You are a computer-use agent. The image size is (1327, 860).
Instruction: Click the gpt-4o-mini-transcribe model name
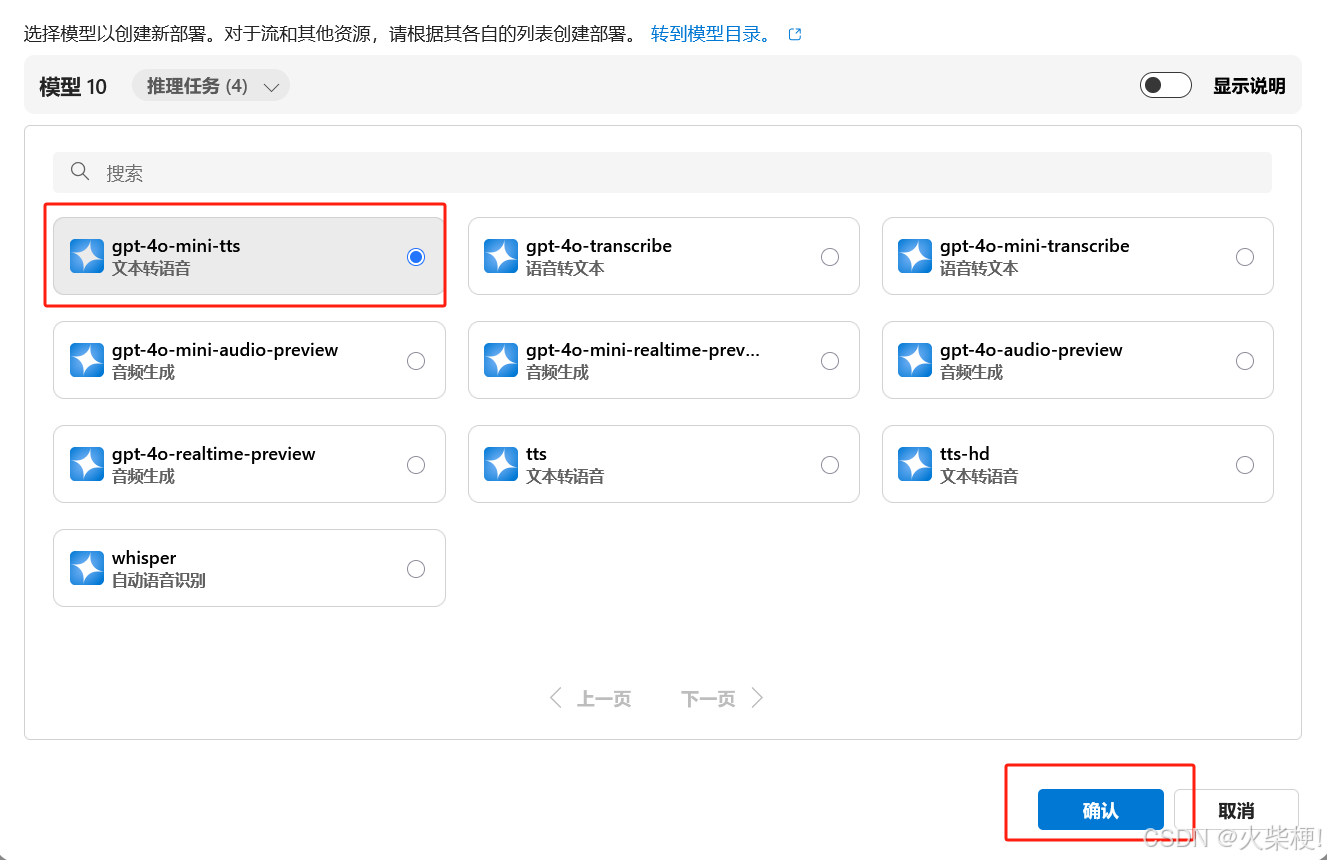(1035, 246)
